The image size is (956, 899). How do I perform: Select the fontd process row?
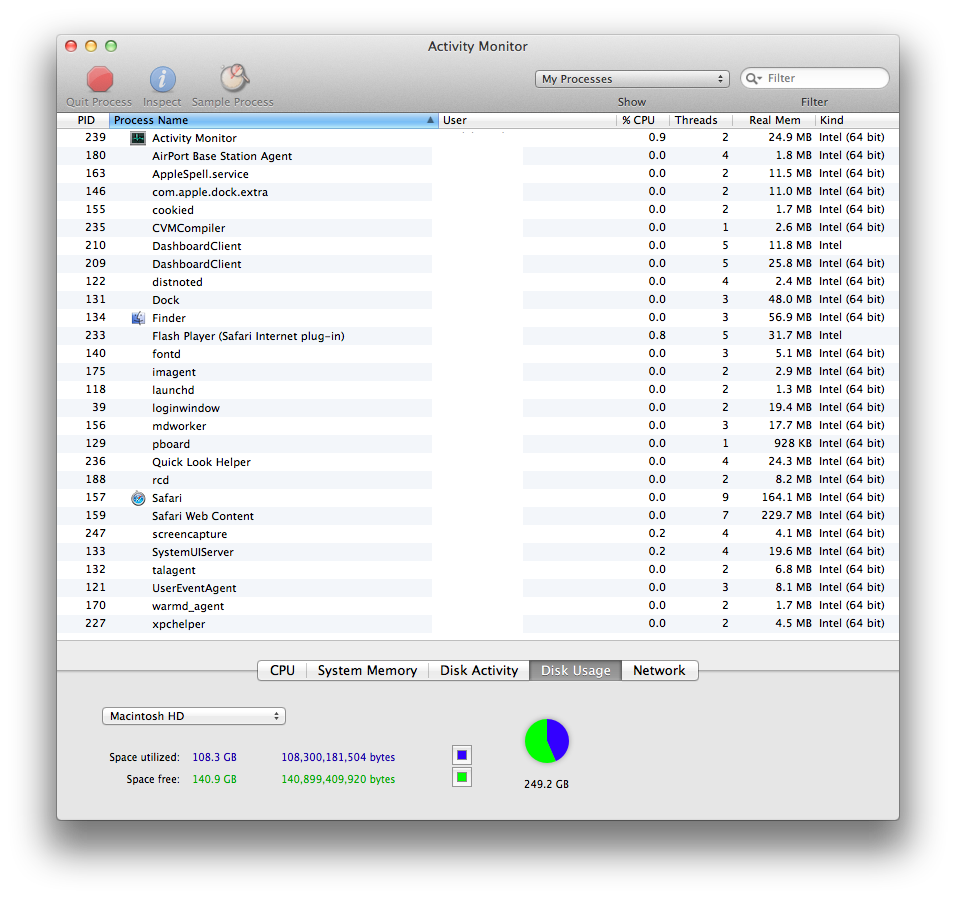pos(478,354)
